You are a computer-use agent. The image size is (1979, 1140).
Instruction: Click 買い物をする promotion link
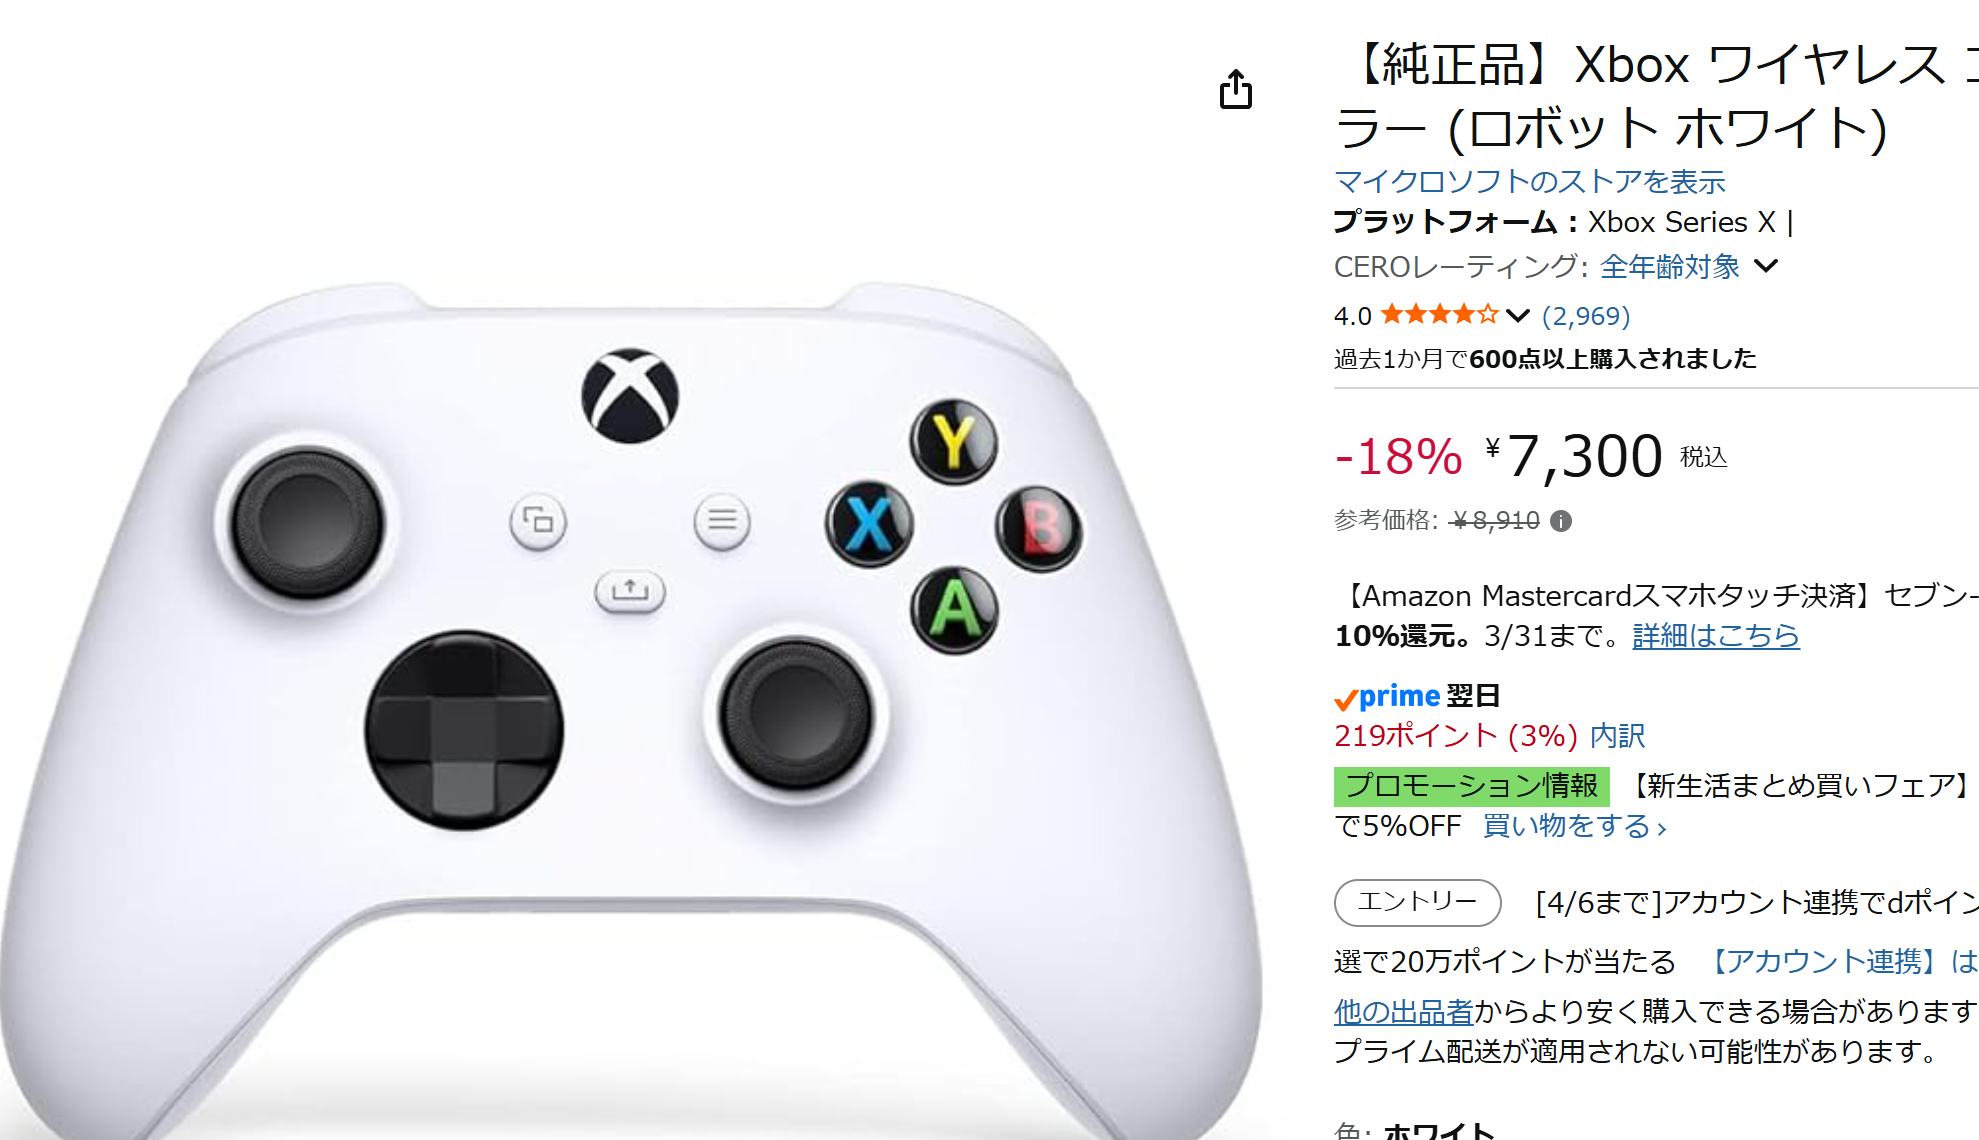tap(1574, 826)
